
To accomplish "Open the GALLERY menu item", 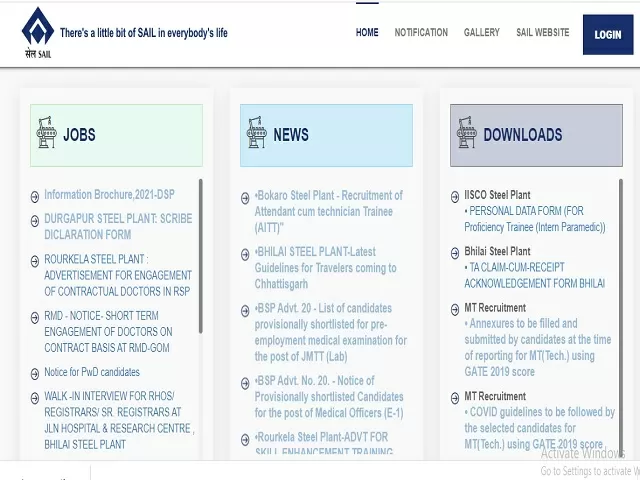I will pos(482,32).
